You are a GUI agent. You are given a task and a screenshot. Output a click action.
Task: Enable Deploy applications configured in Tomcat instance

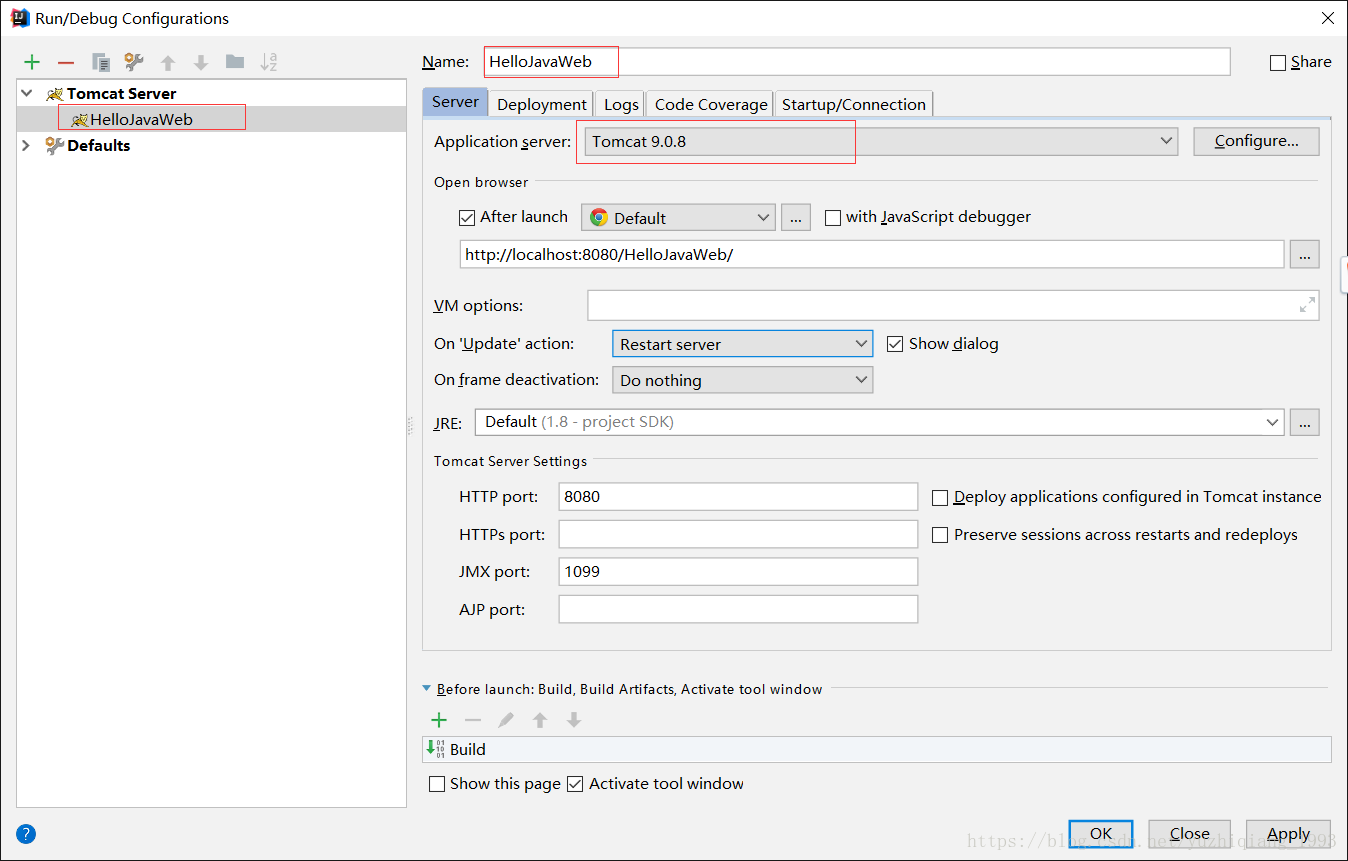[940, 497]
